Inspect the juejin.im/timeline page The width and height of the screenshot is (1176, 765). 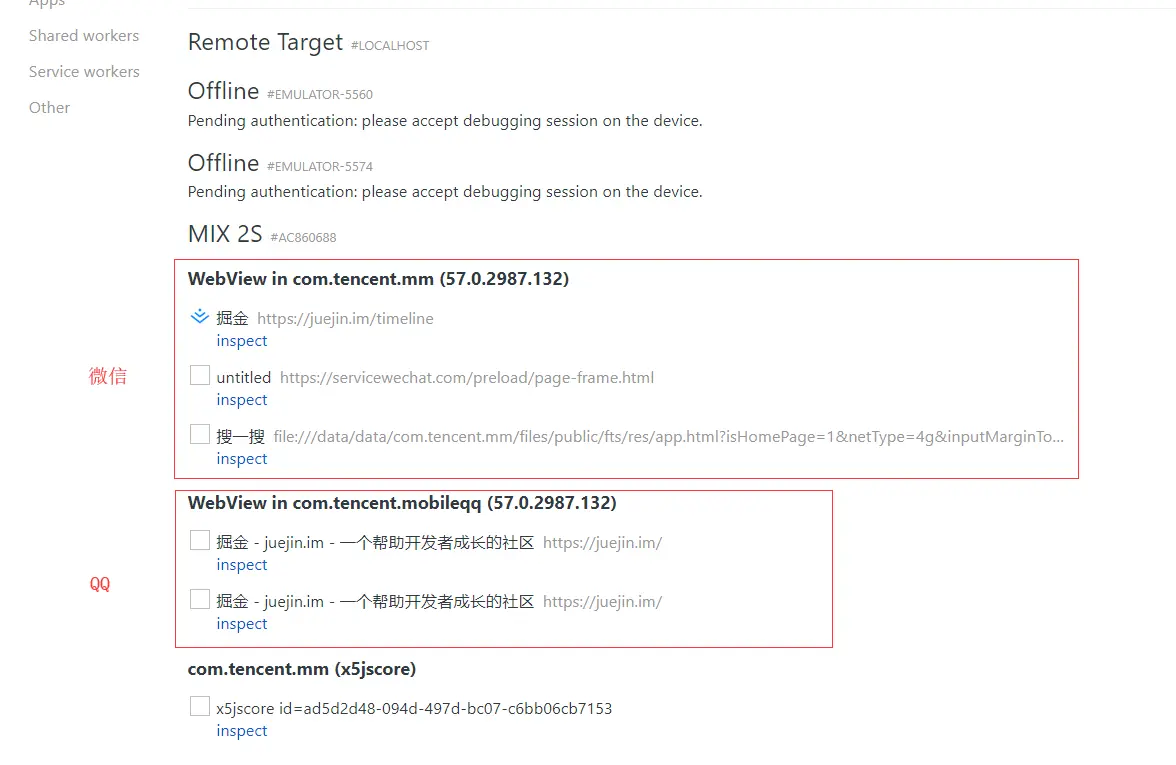[x=242, y=340]
